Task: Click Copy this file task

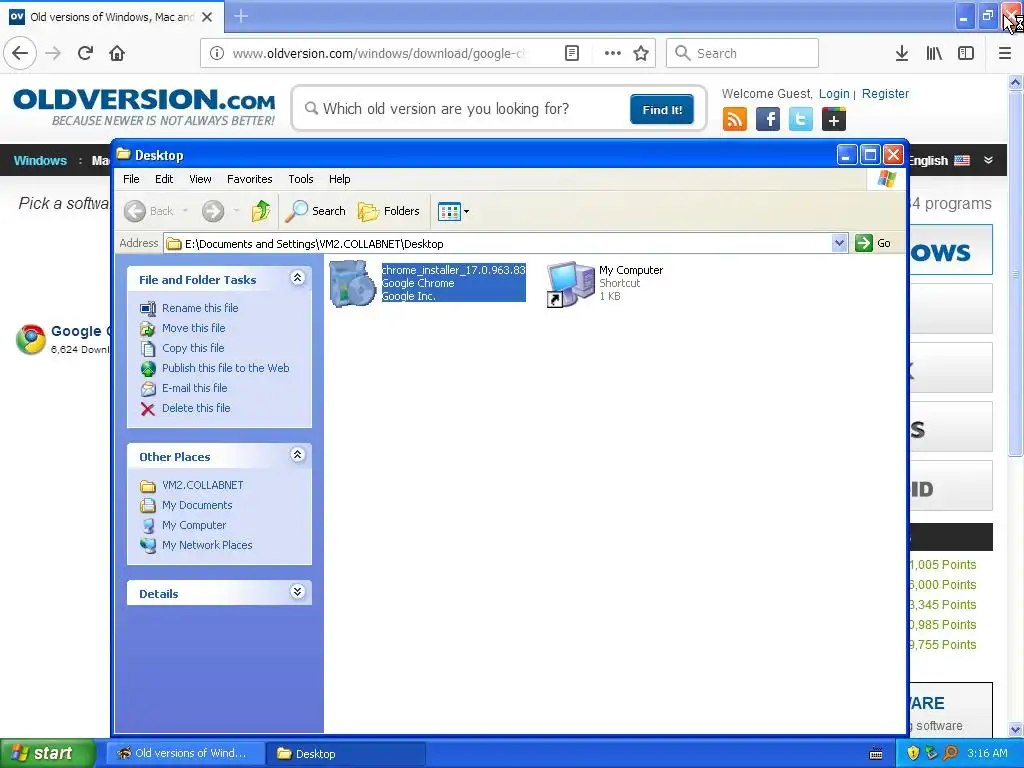Action: (193, 348)
